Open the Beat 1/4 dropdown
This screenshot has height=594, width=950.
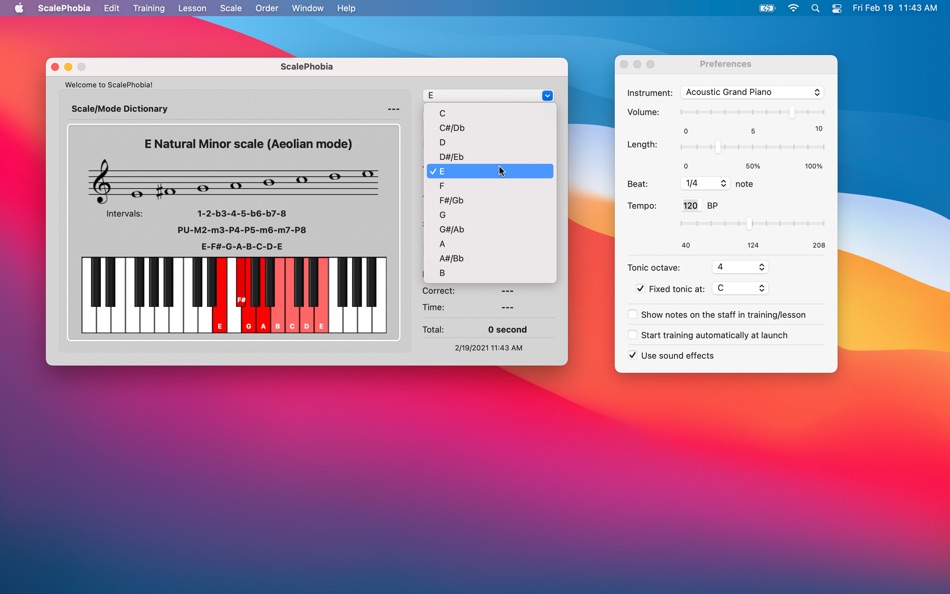(705, 183)
